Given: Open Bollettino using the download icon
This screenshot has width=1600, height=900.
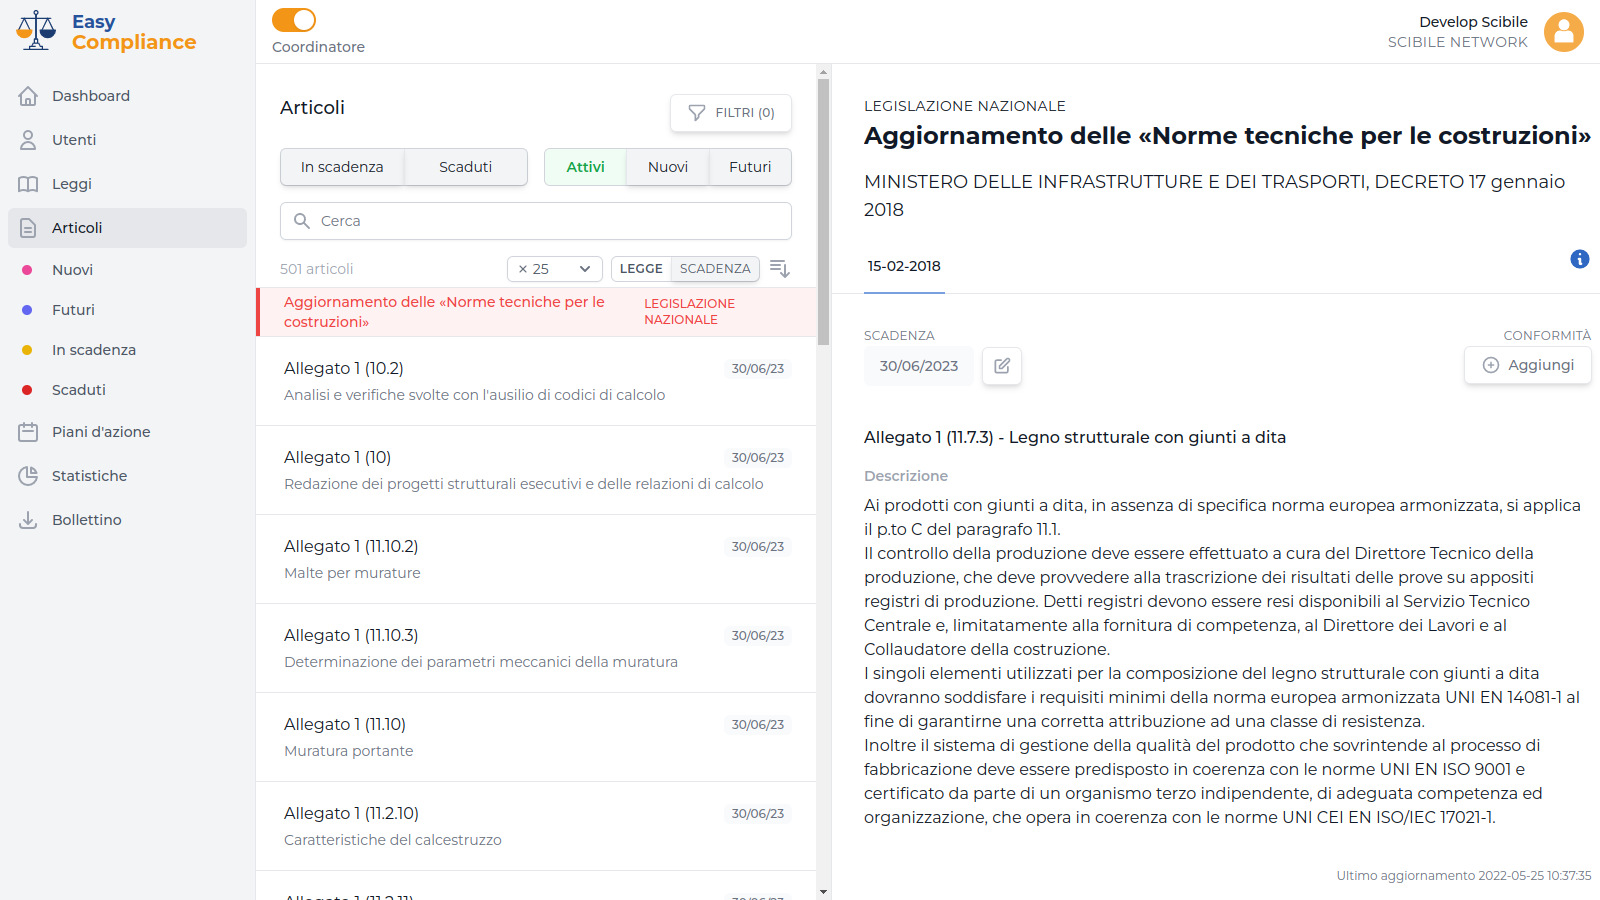Looking at the screenshot, I should tap(30, 519).
